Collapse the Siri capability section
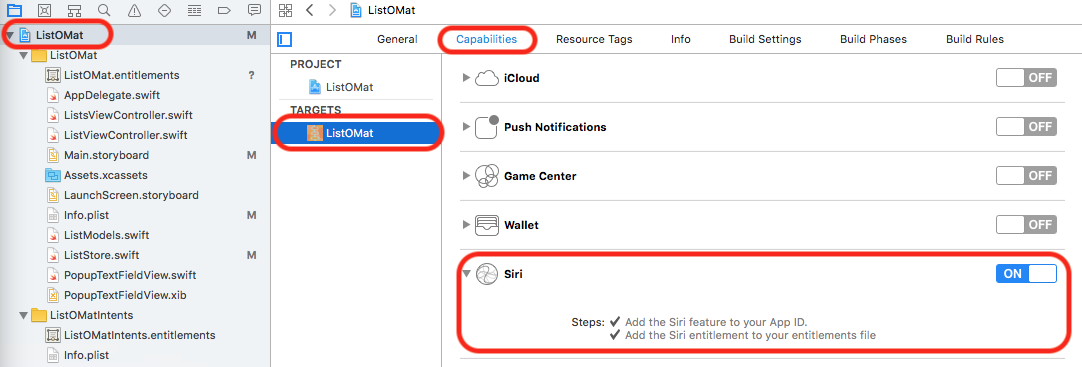Image resolution: width=1082 pixels, height=367 pixels. tap(466, 274)
